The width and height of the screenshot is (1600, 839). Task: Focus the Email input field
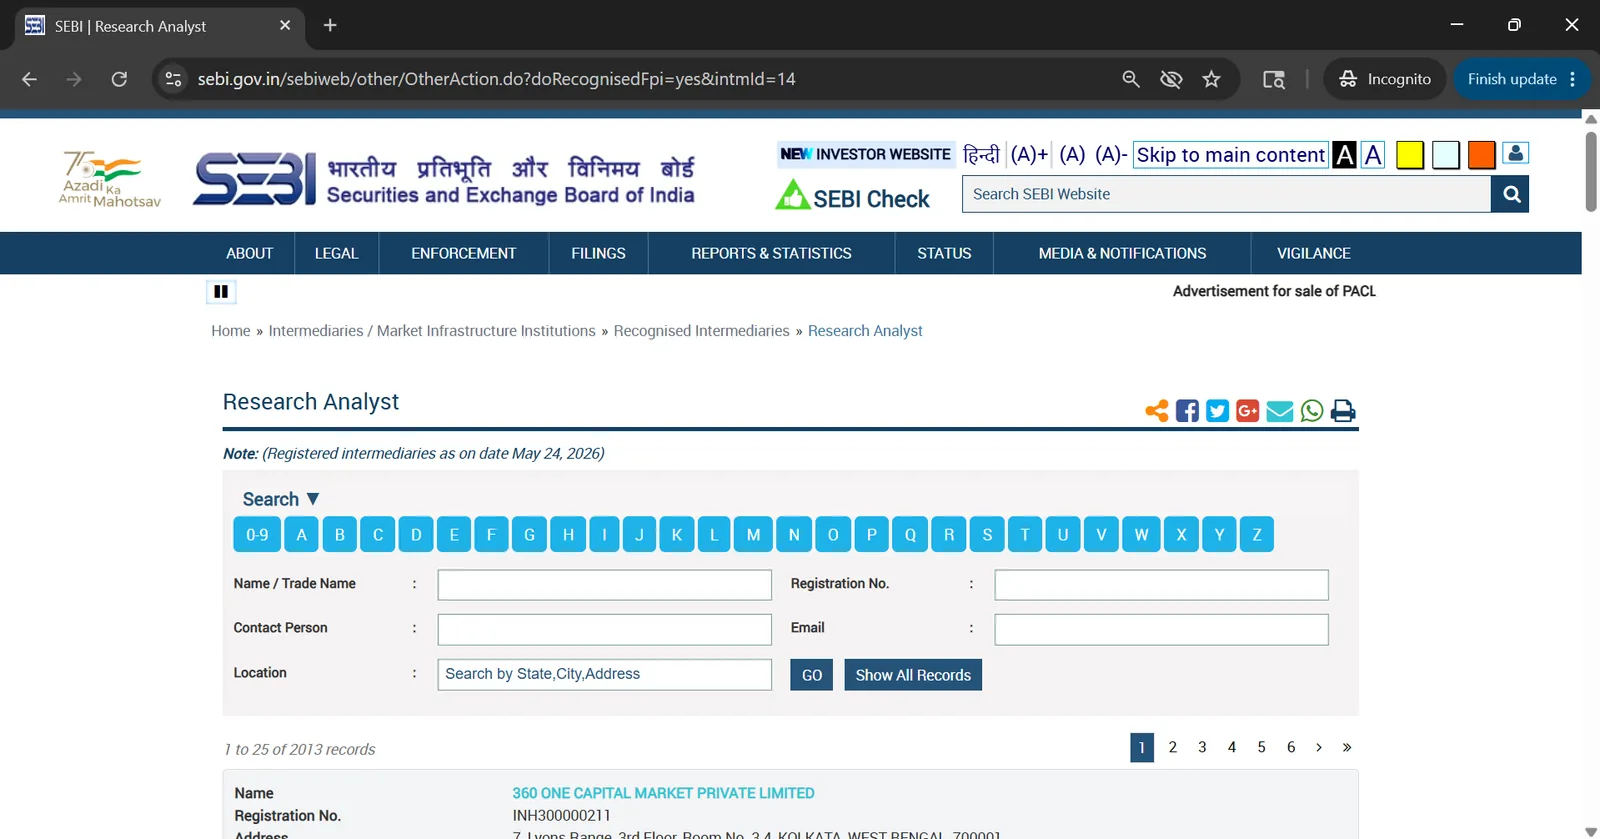(1162, 629)
